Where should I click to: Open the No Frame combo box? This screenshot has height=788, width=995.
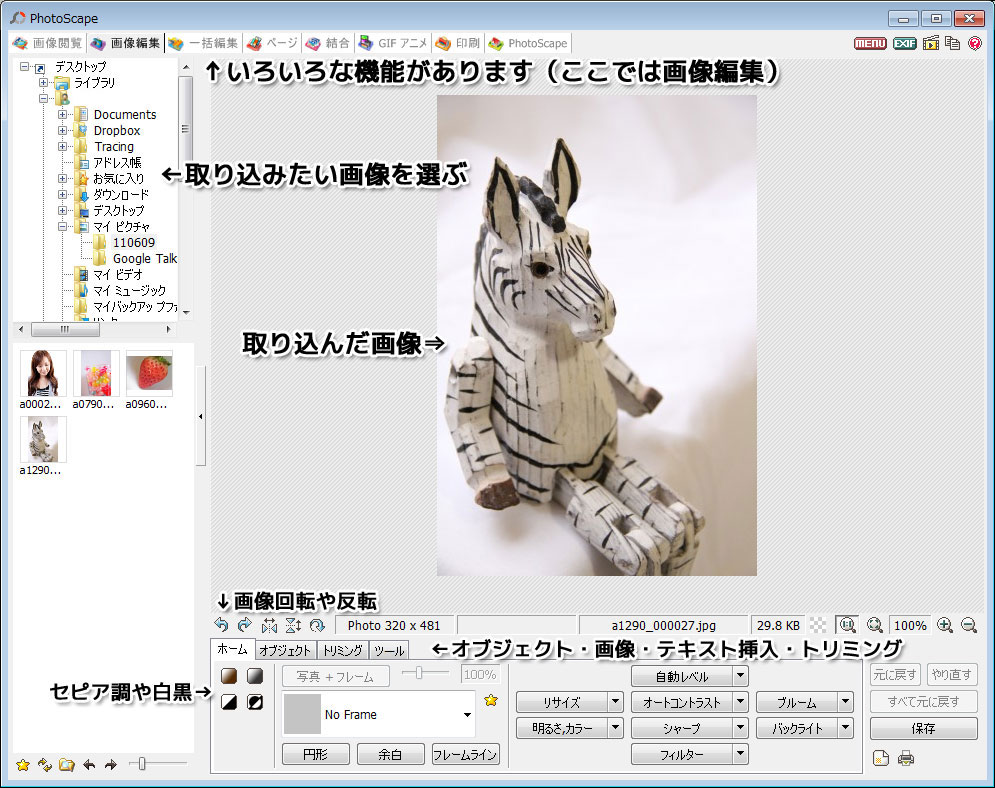379,714
